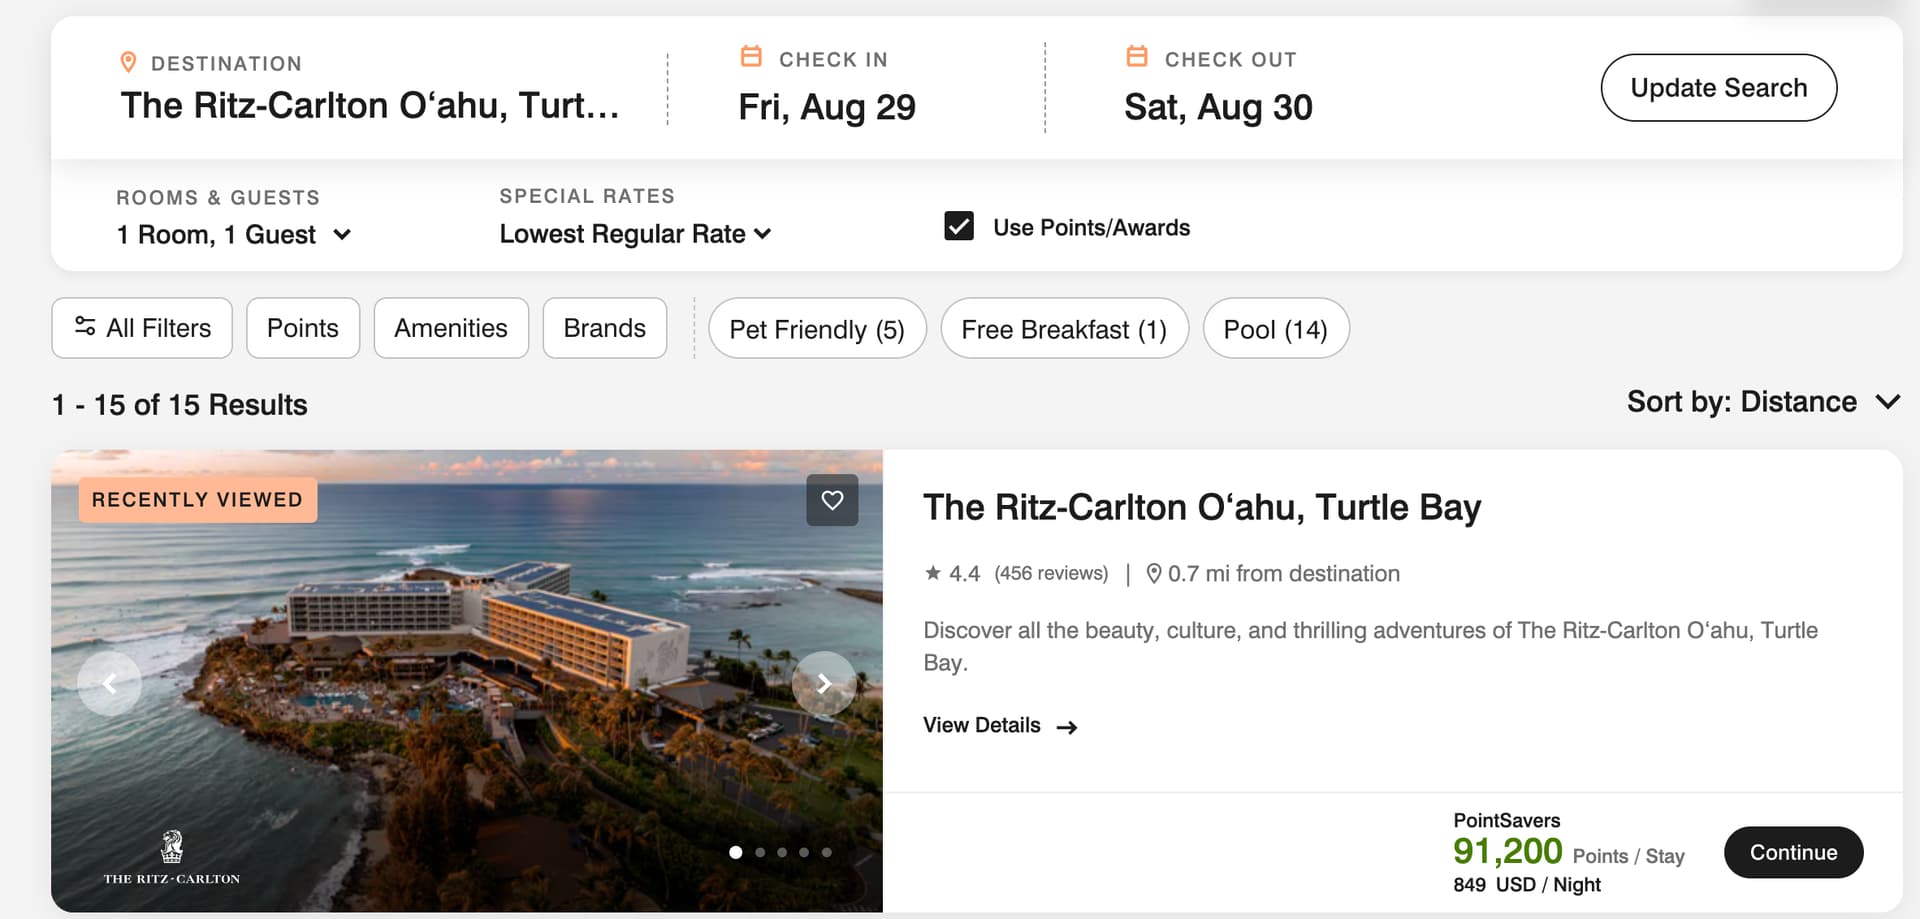Toggle the Pet Friendly (5) filter

point(817,329)
